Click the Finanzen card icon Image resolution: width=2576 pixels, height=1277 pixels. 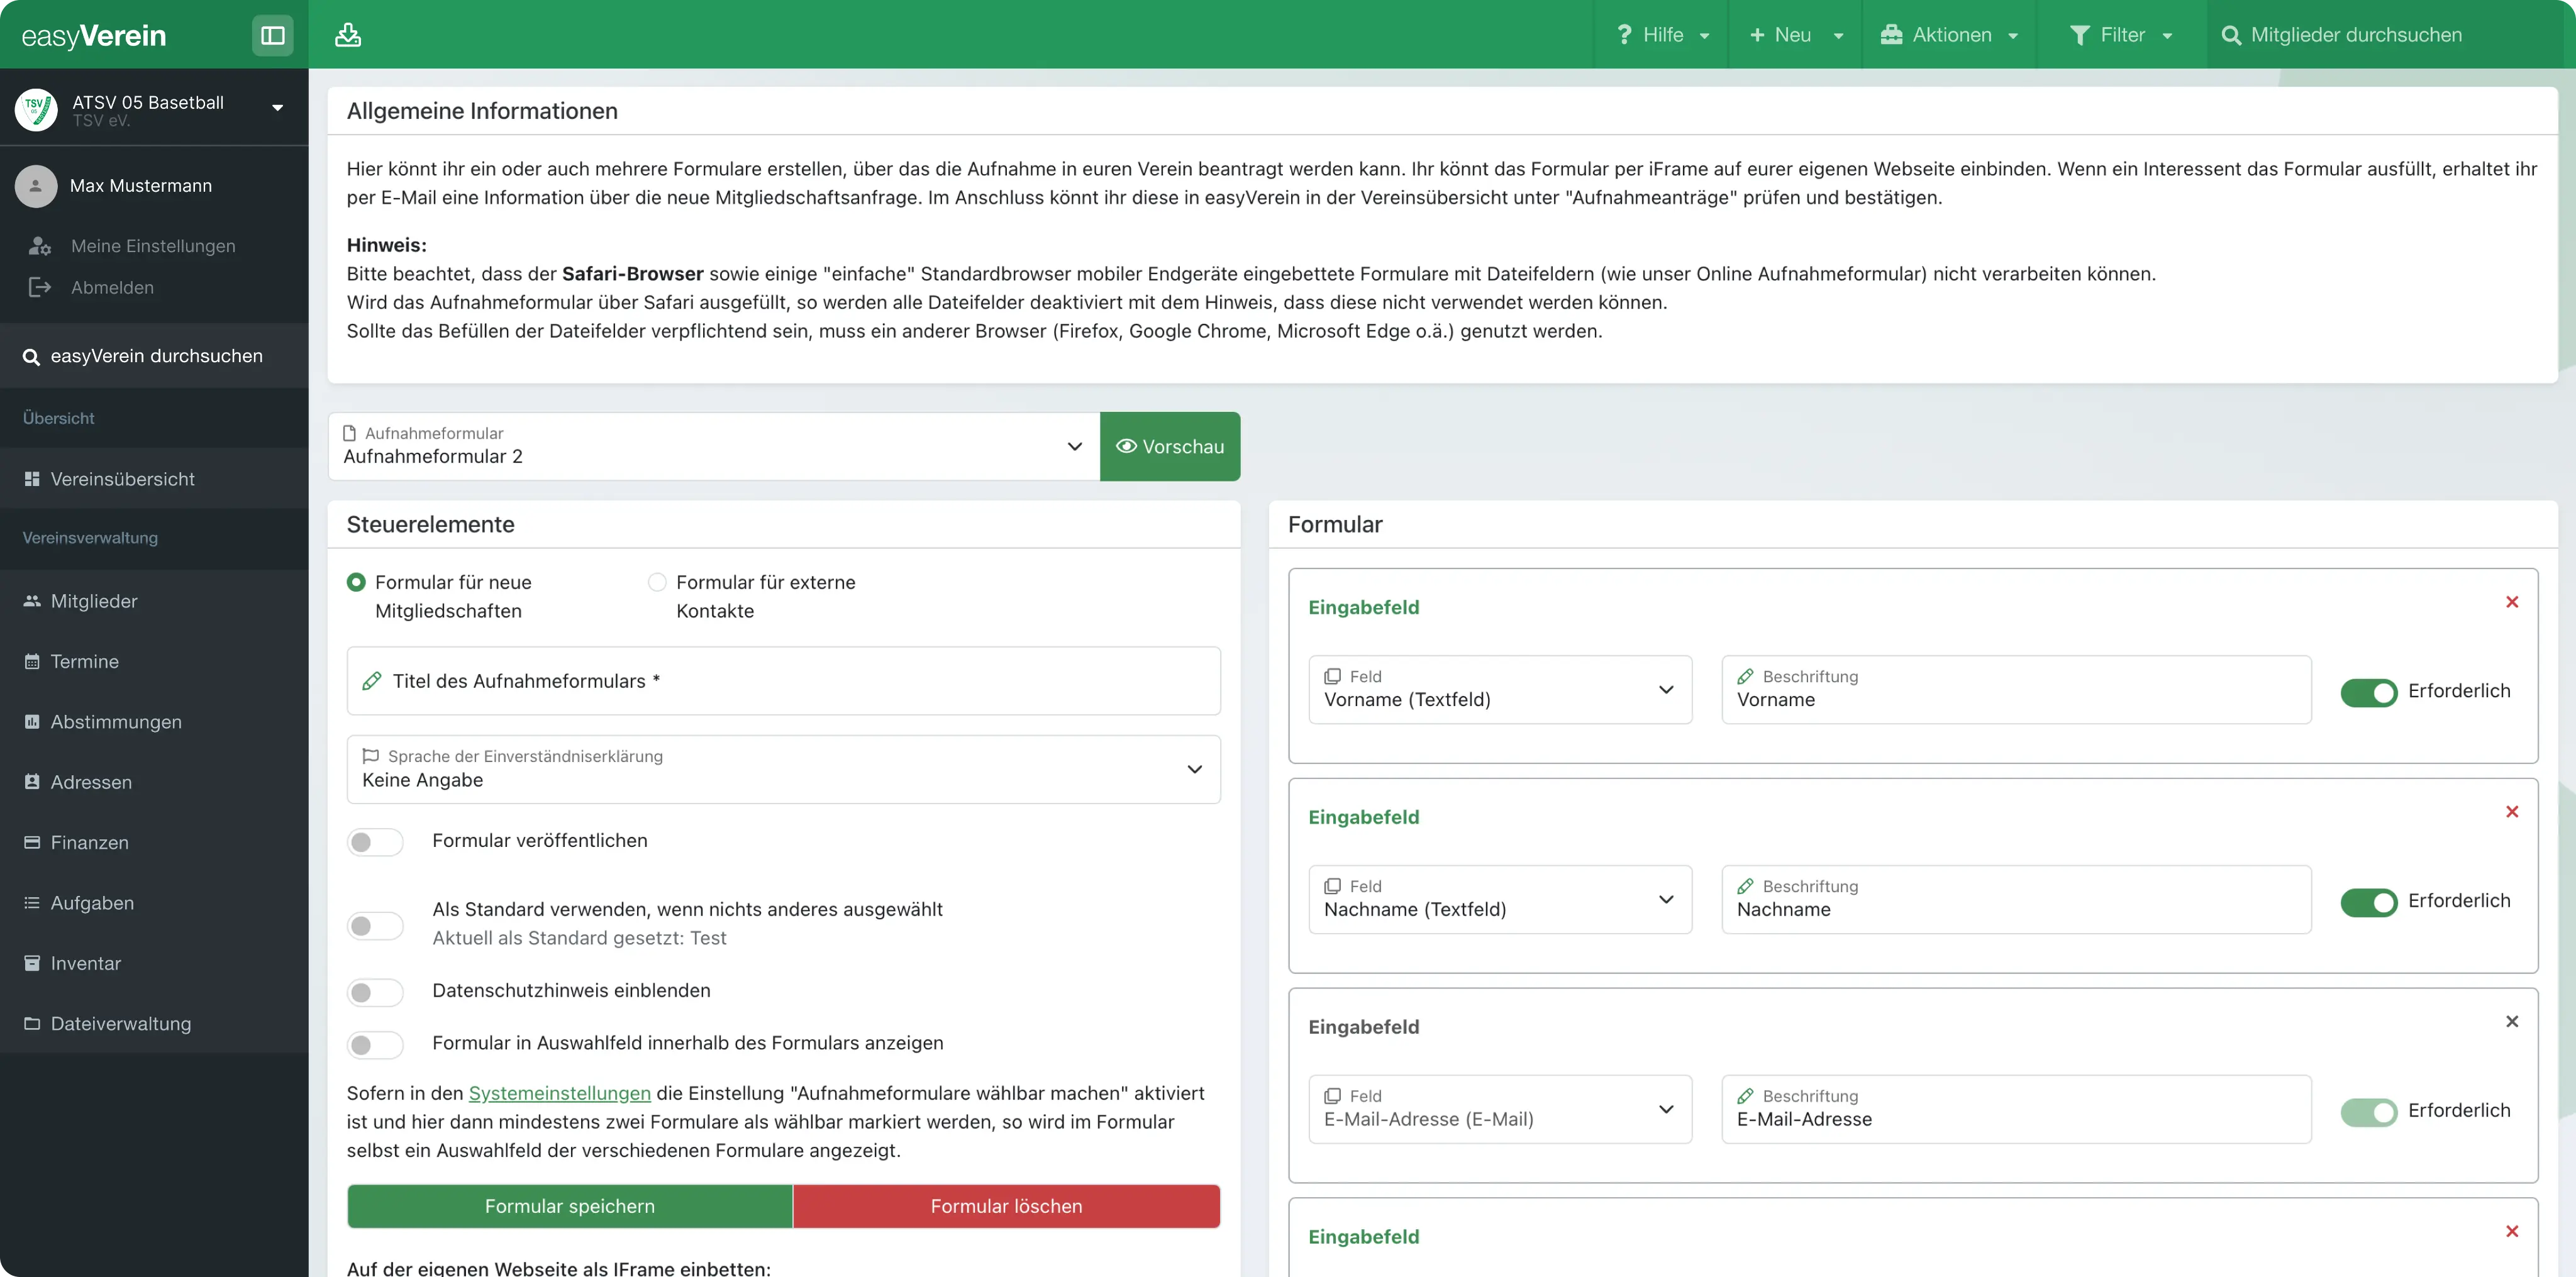coord(32,843)
